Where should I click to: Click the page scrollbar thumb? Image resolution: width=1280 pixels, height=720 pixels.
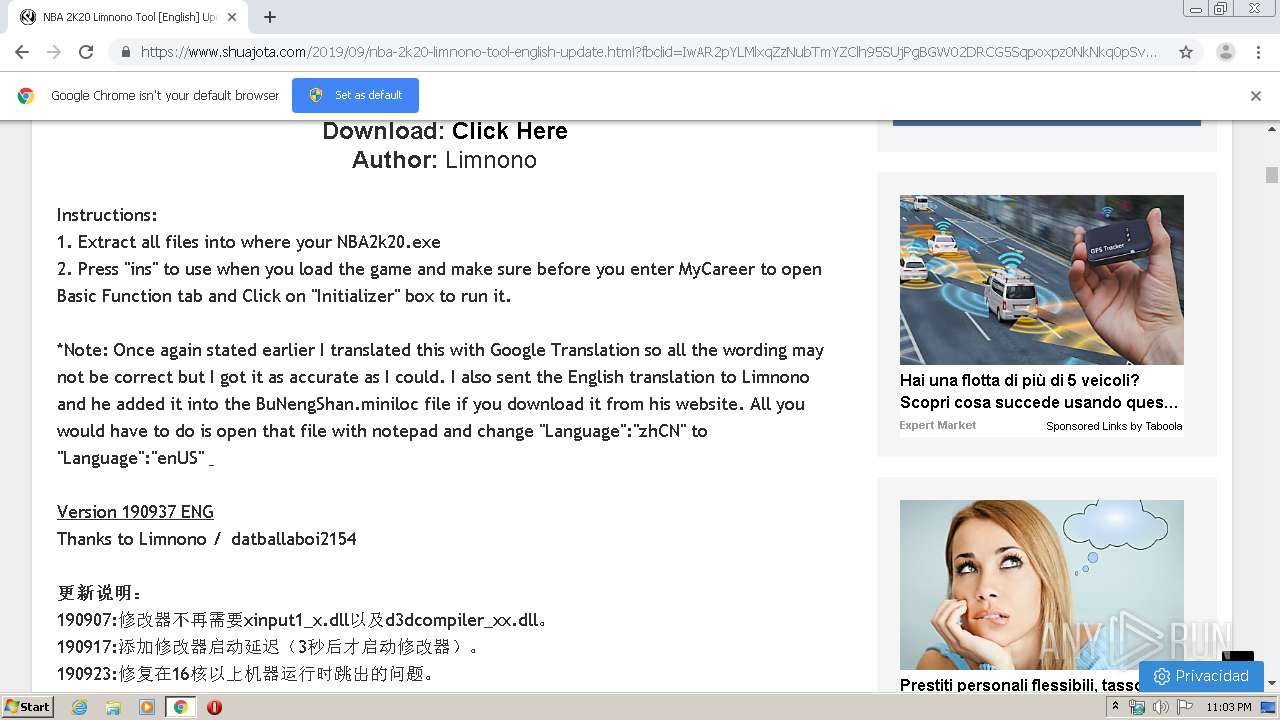(1272, 175)
